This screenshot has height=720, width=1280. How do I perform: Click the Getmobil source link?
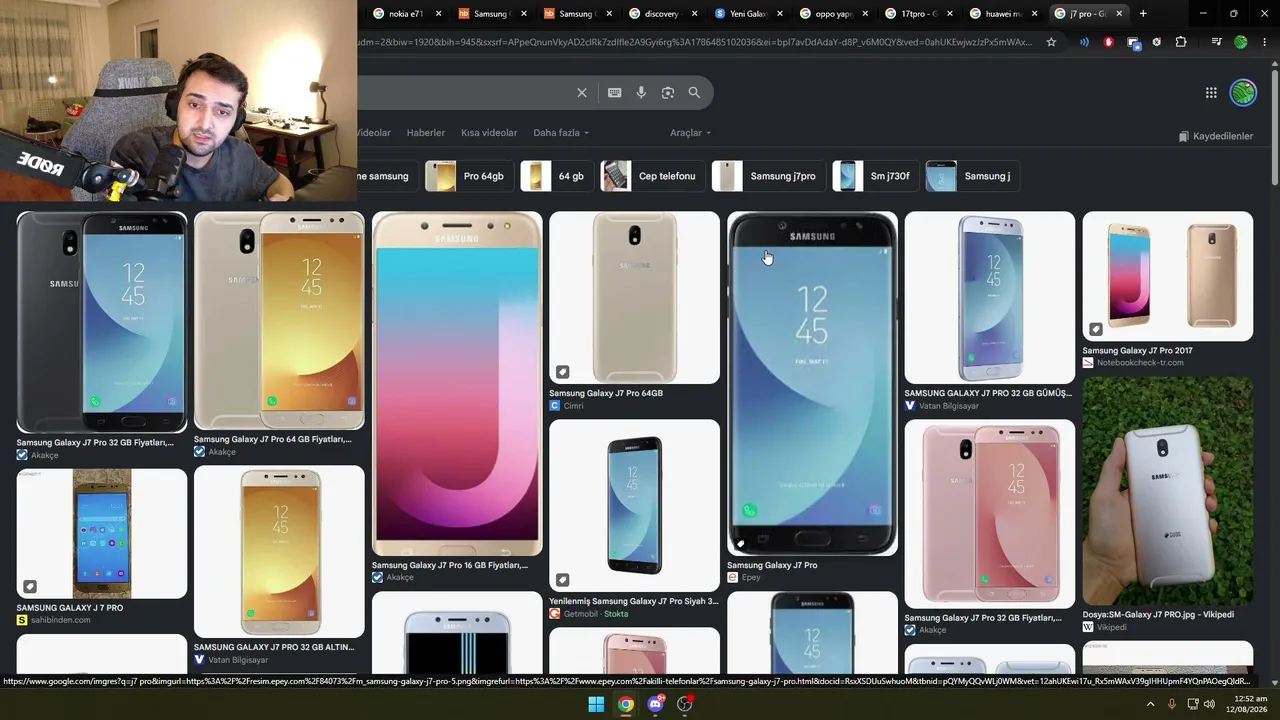[x=589, y=613]
